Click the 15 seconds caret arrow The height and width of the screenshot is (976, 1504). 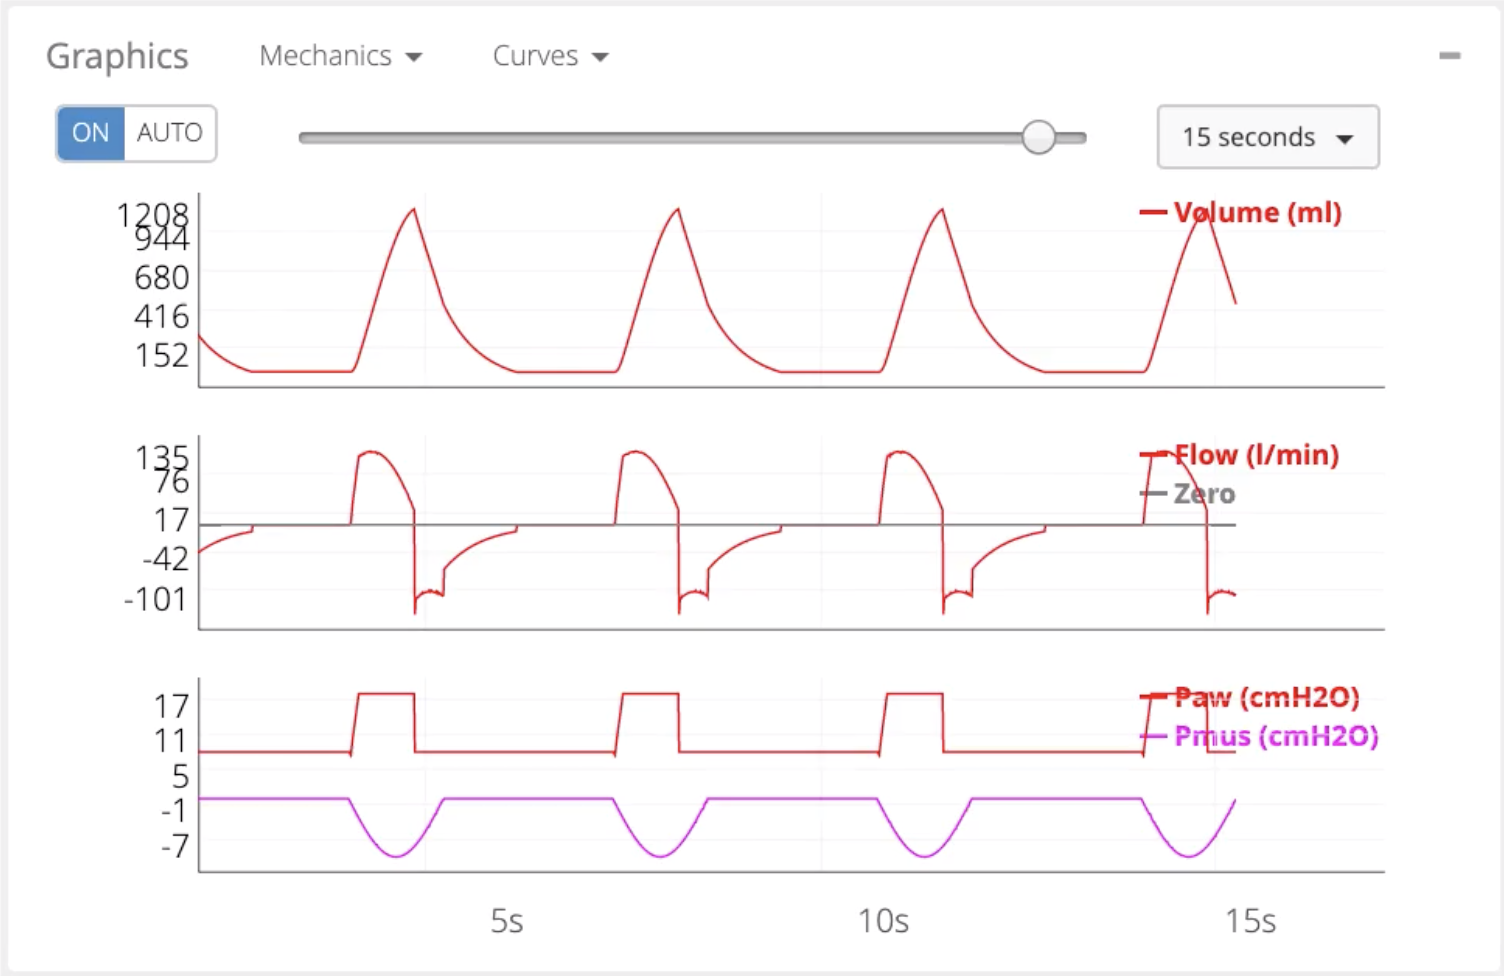1345,139
